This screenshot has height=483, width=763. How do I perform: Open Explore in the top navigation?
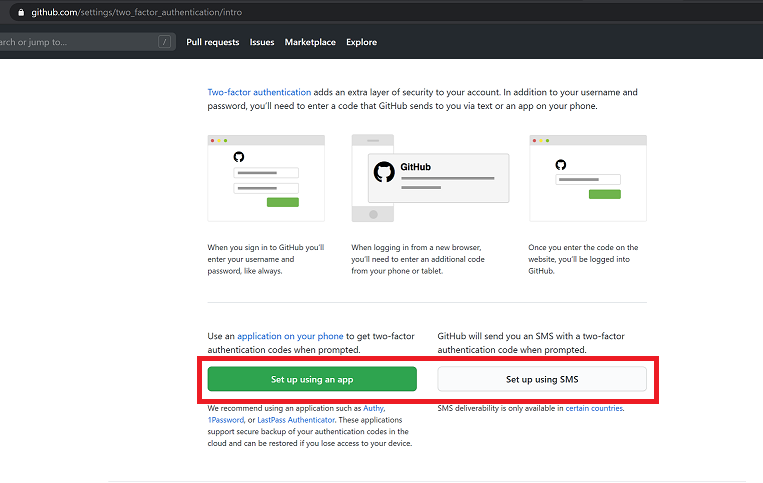point(362,42)
